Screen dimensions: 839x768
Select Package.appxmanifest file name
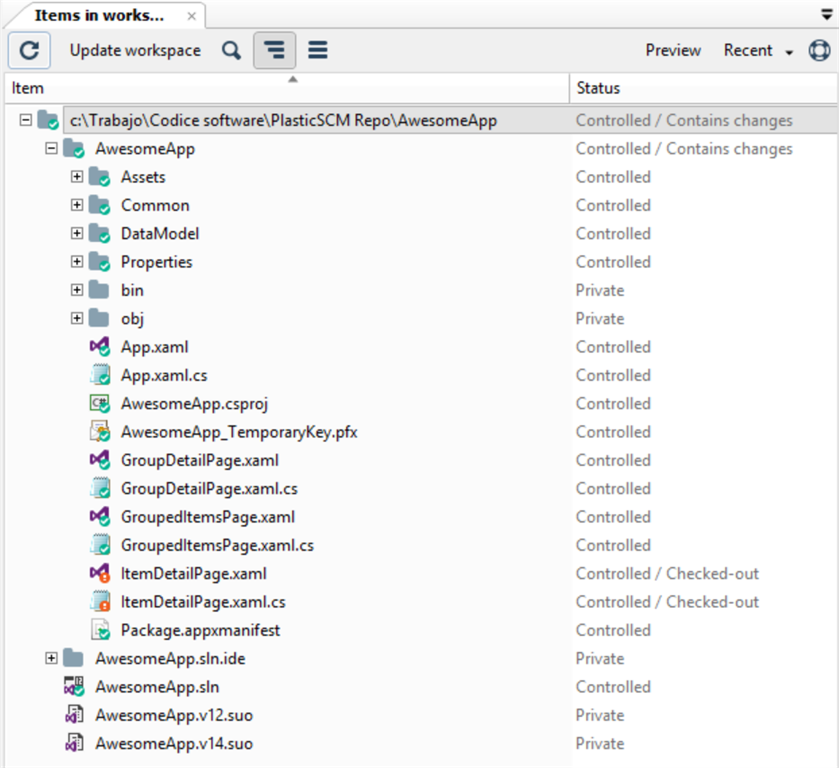point(201,631)
